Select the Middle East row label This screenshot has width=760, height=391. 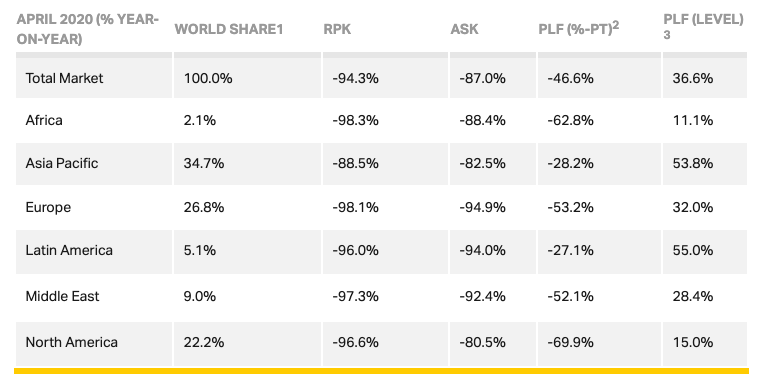point(63,296)
